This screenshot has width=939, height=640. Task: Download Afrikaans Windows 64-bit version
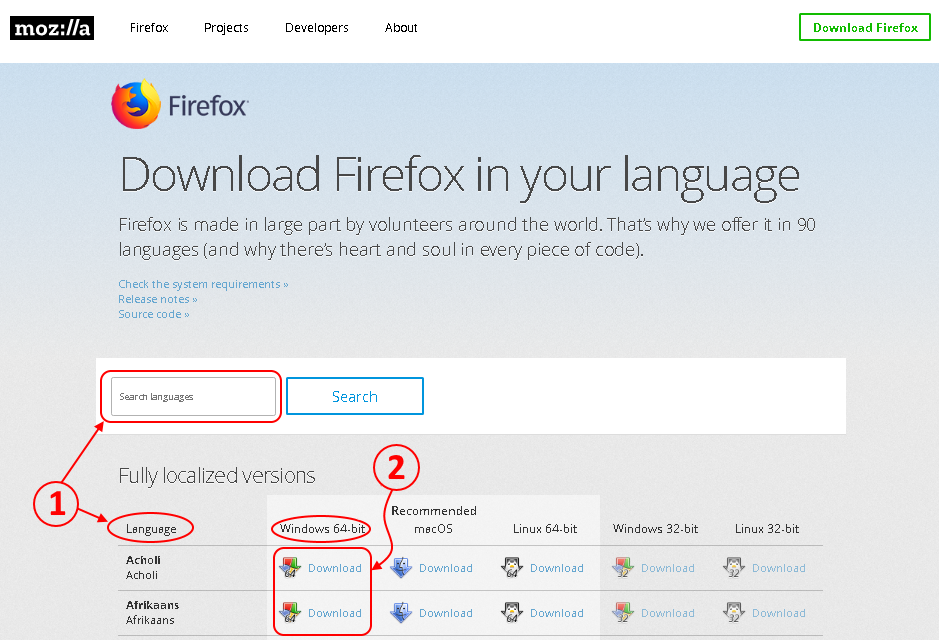[335, 613]
